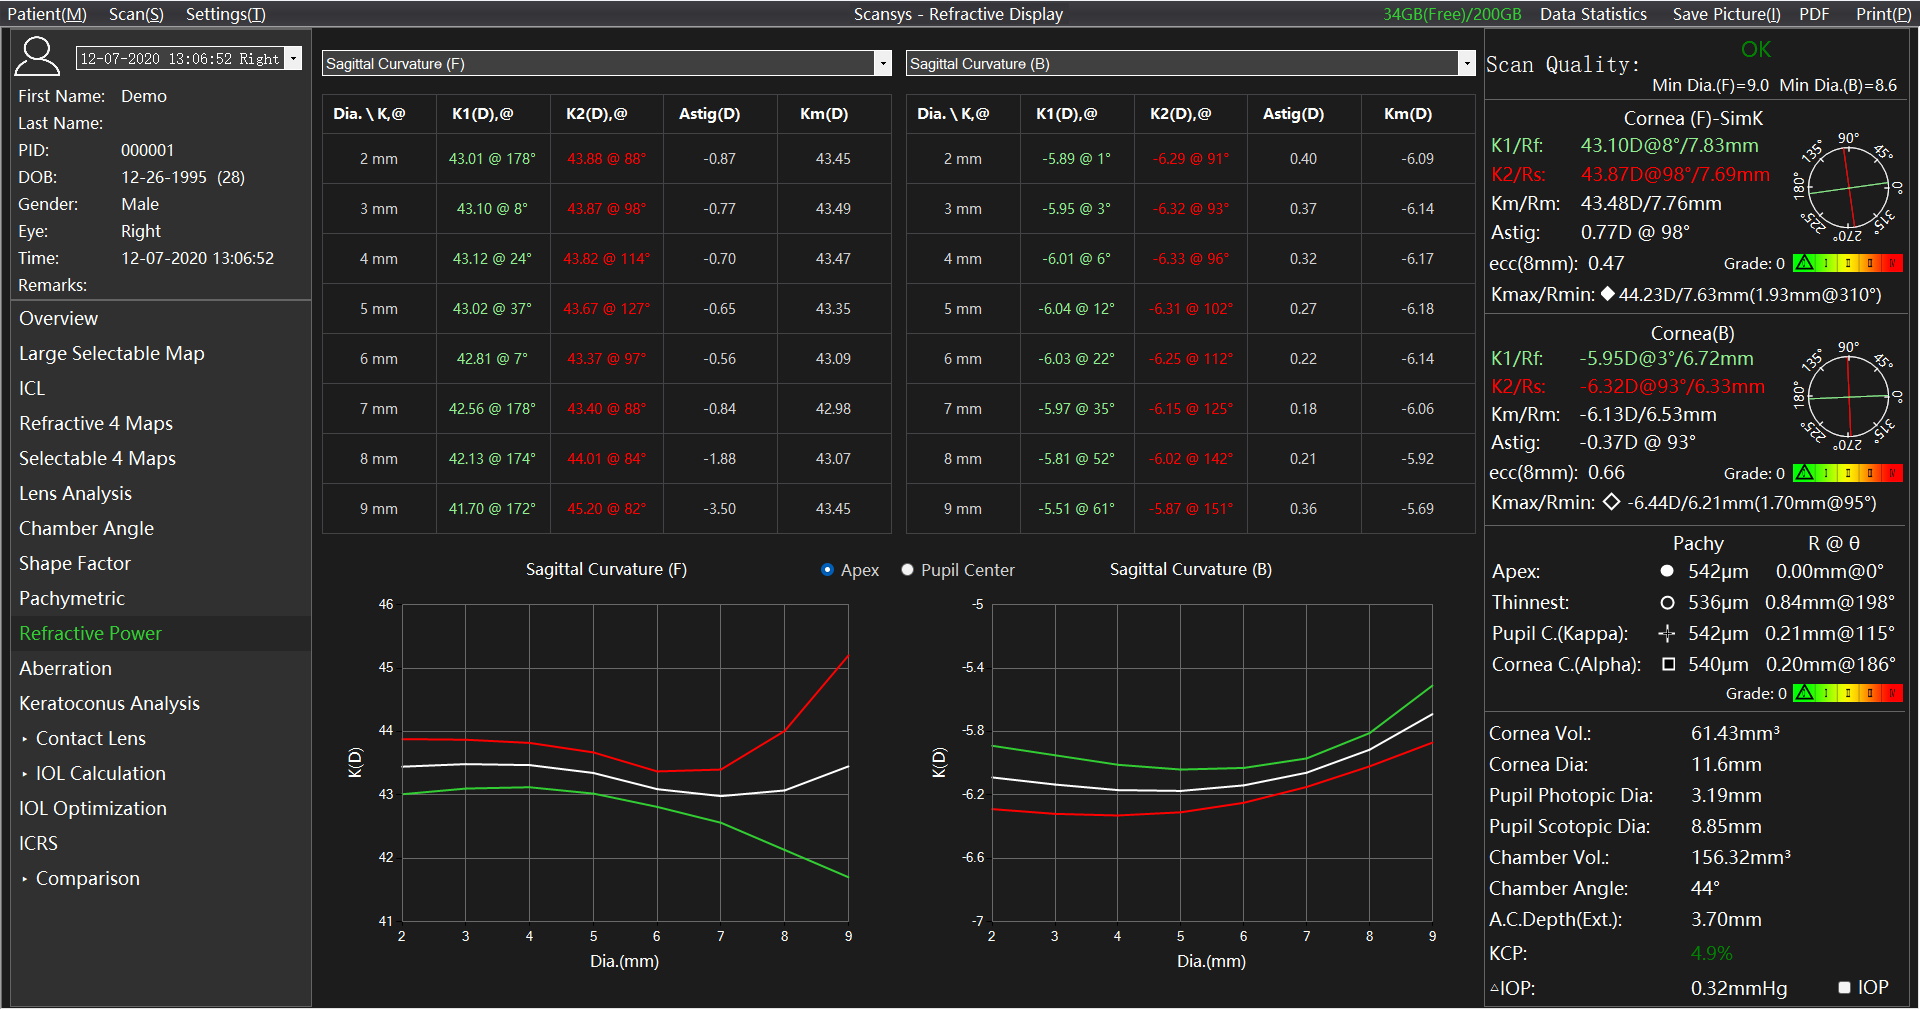Click the Pupil C. Kappa crosshair icon
Screen dimensions: 1920x1010
point(1667,633)
